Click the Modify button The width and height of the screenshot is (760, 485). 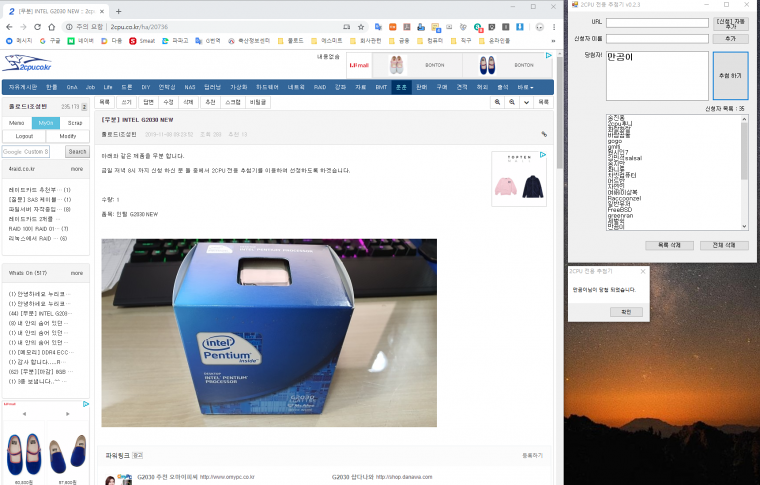(x=68, y=136)
